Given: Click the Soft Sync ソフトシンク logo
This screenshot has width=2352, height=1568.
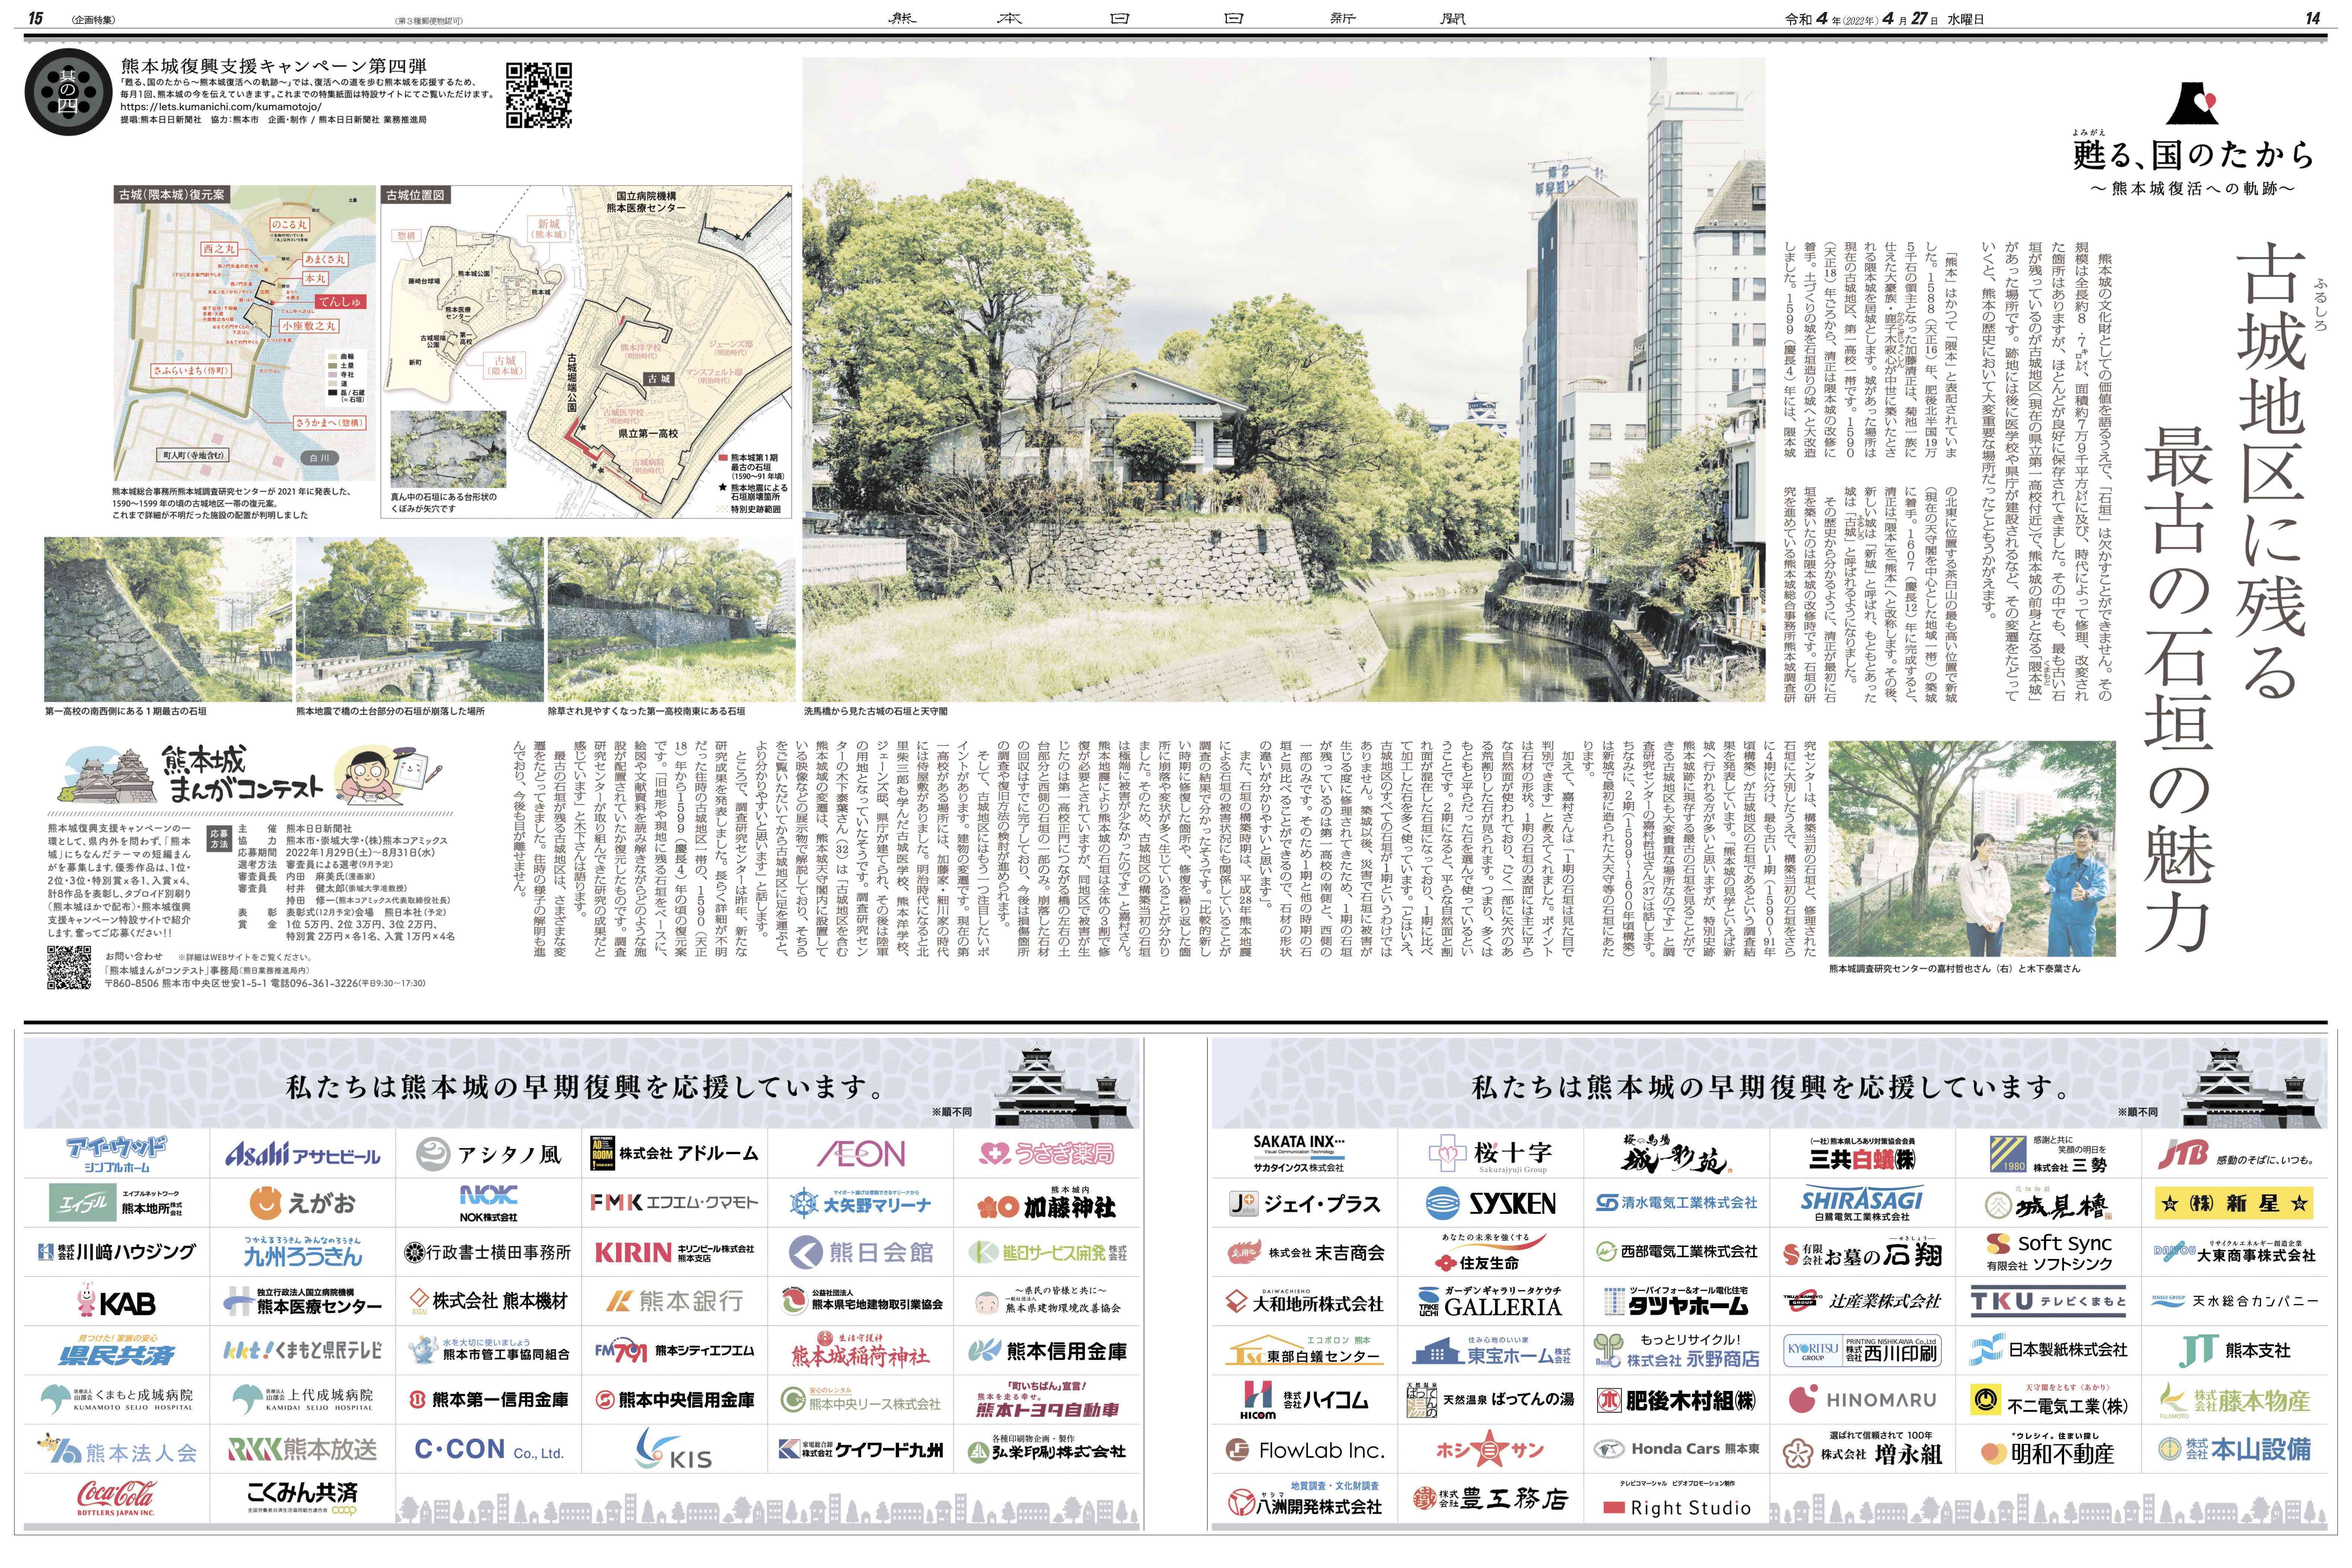Looking at the screenshot, I should 2048,1252.
